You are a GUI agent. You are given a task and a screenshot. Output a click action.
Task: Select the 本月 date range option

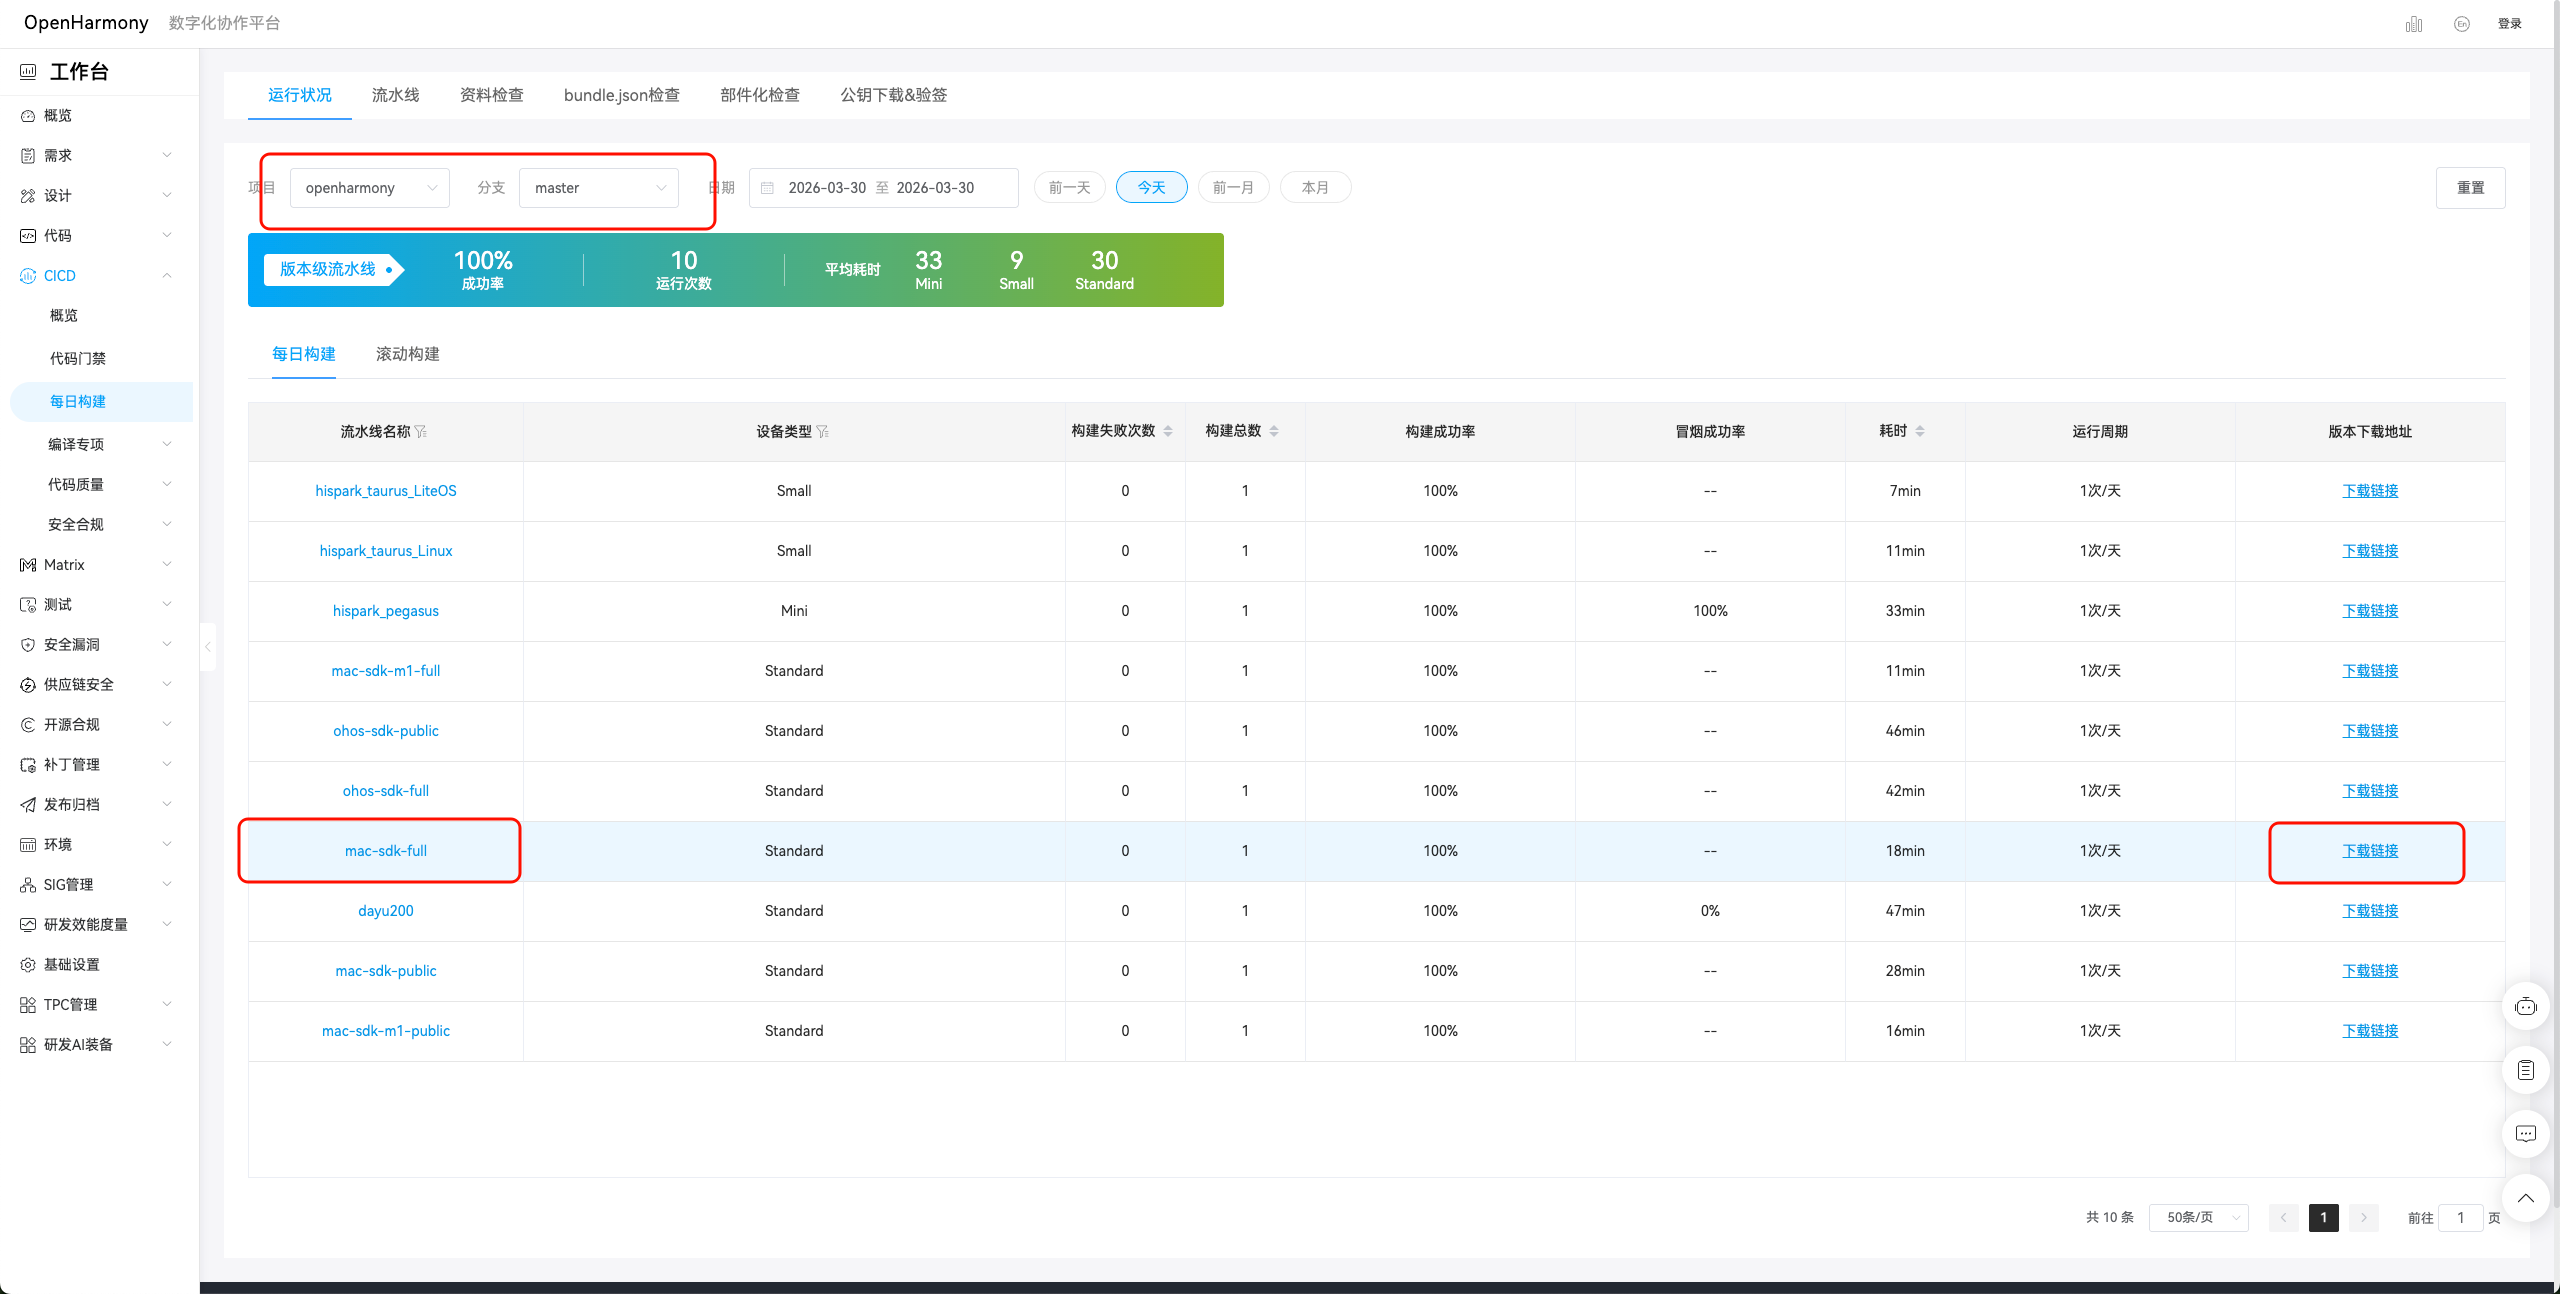coord(1315,187)
